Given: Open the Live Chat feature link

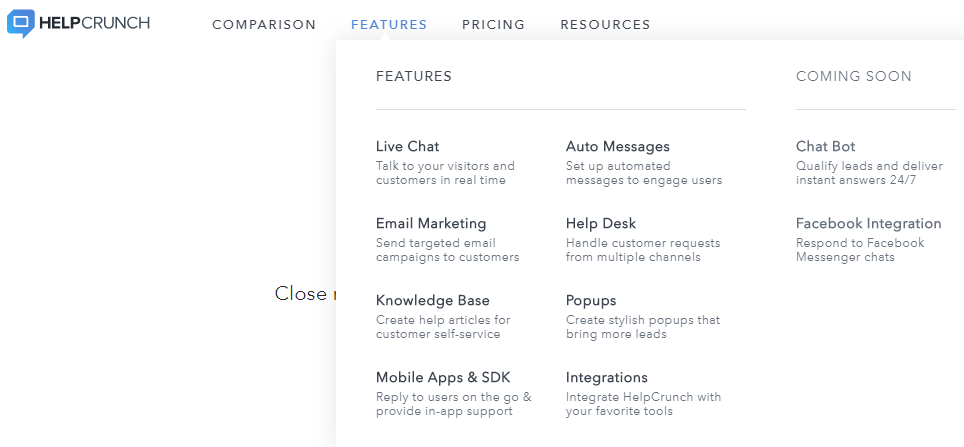Looking at the screenshot, I should [x=408, y=146].
